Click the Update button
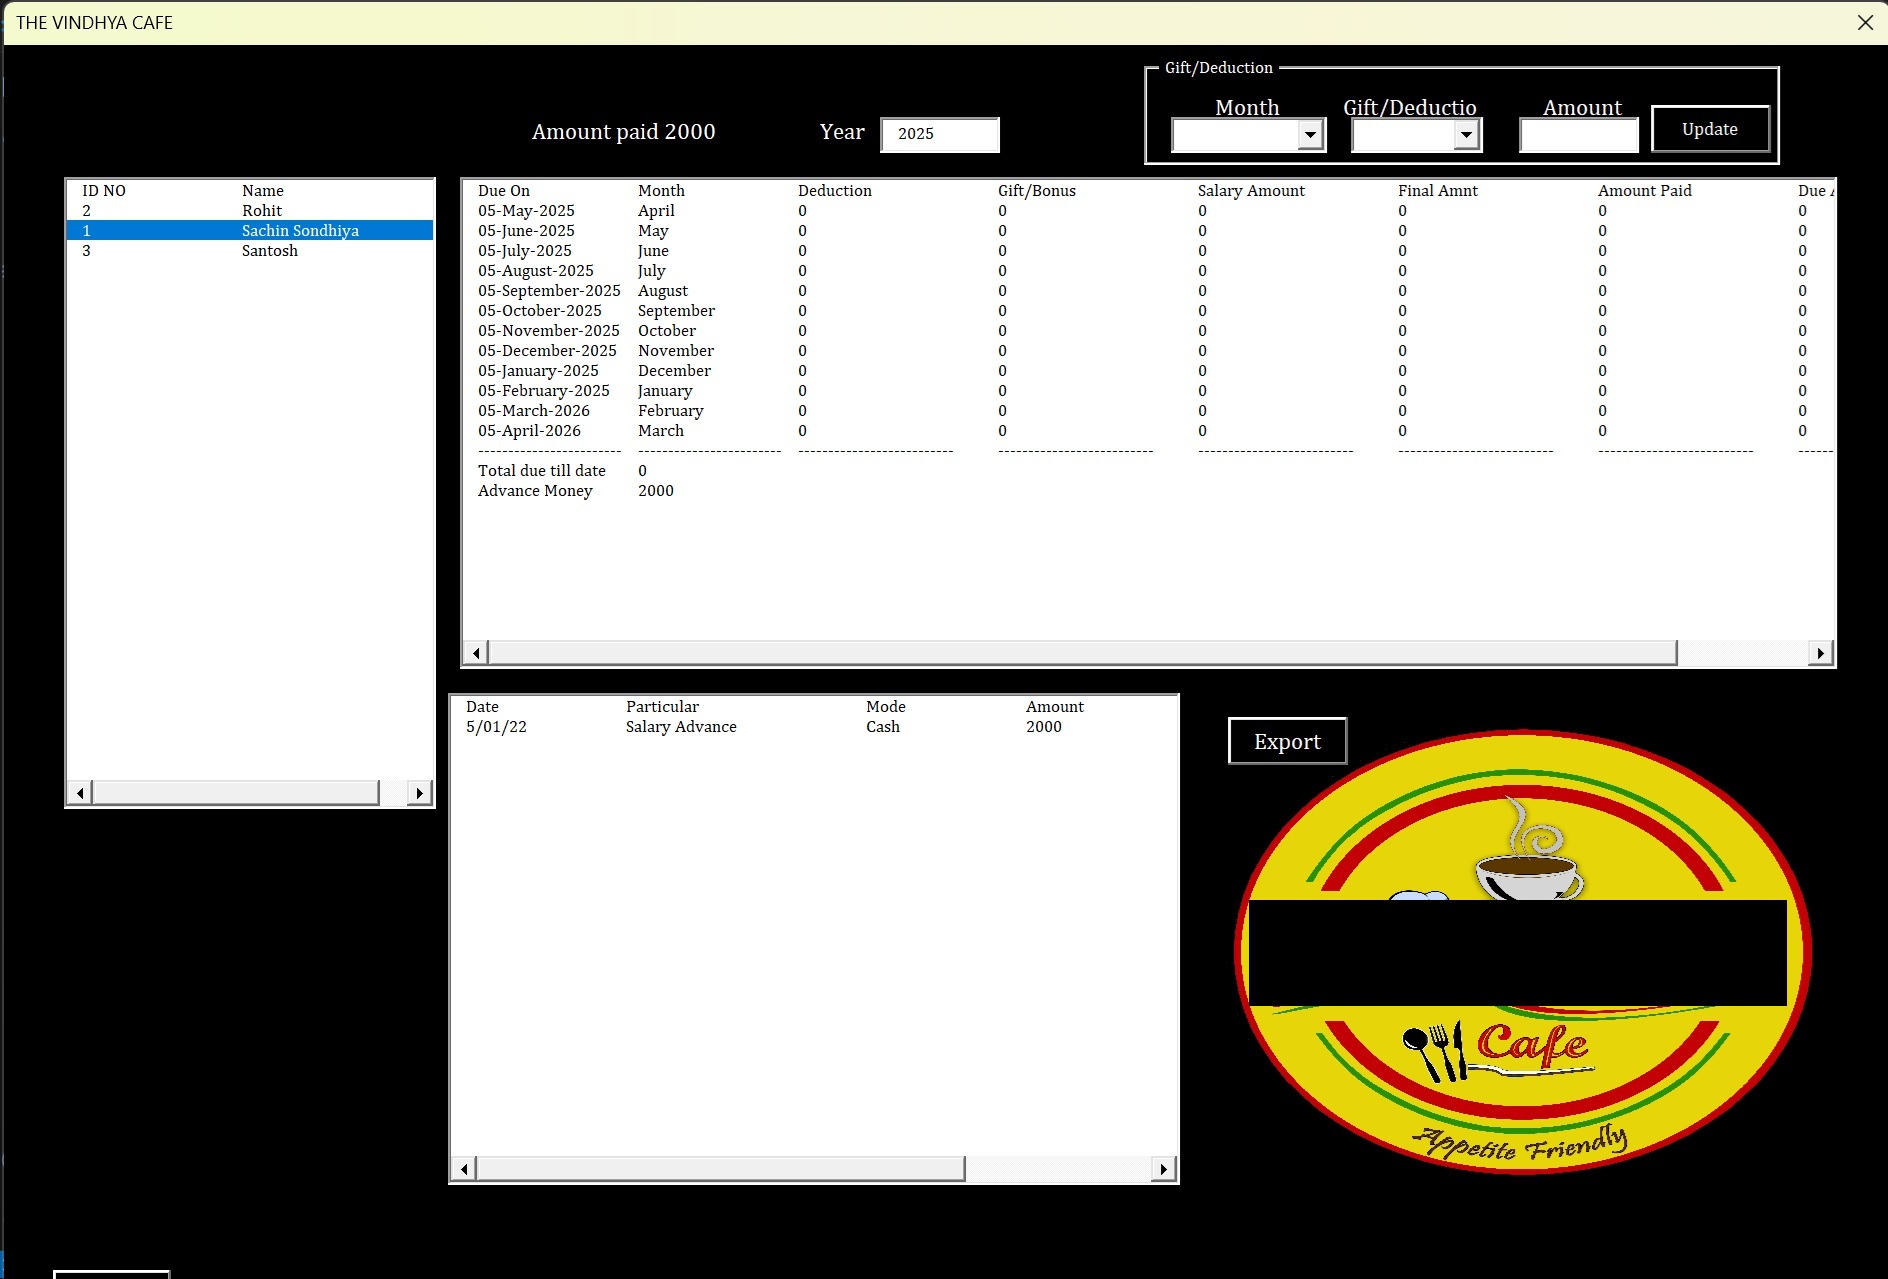 pos(1709,128)
